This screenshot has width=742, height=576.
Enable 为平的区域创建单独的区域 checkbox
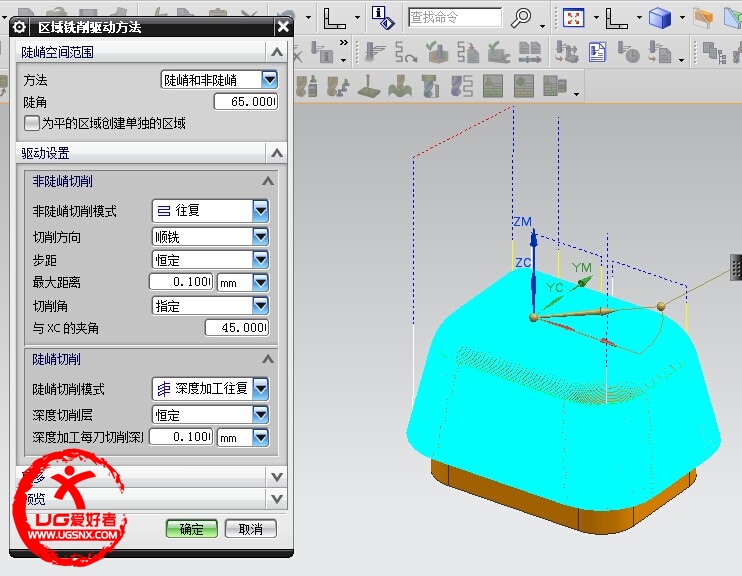[x=32, y=124]
